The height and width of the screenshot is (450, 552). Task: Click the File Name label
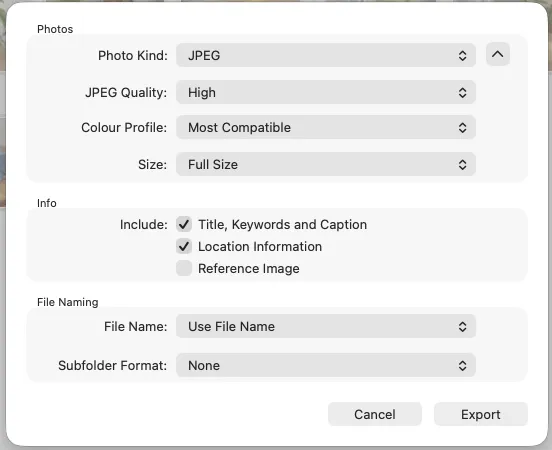tap(136, 326)
